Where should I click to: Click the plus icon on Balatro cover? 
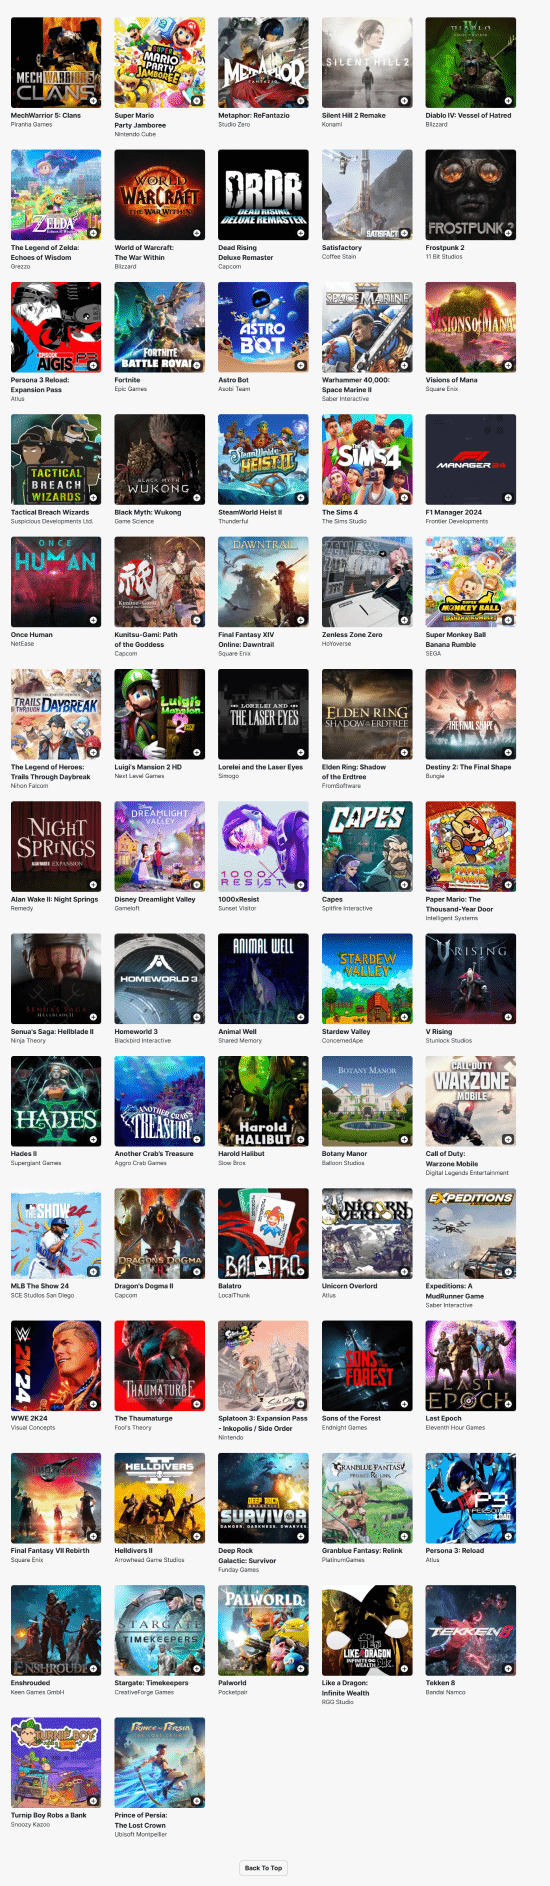point(301,1272)
